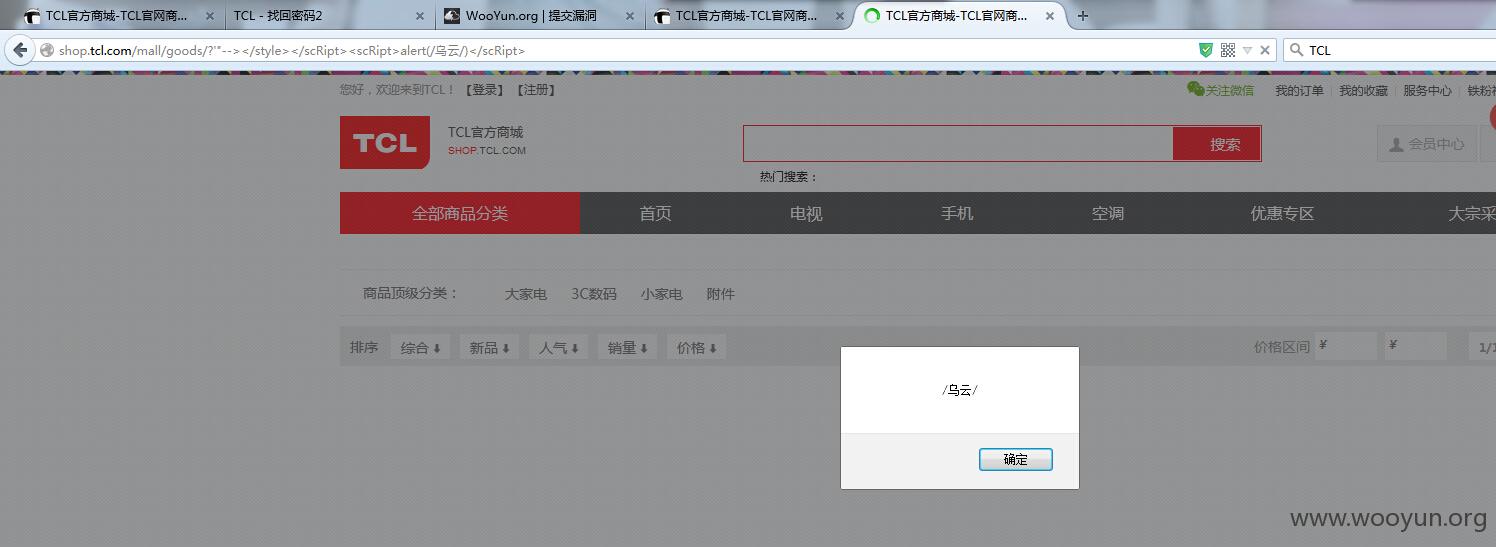The height and width of the screenshot is (547, 1496).
Task: Open 我的收藏 link
Action: click(x=1363, y=91)
